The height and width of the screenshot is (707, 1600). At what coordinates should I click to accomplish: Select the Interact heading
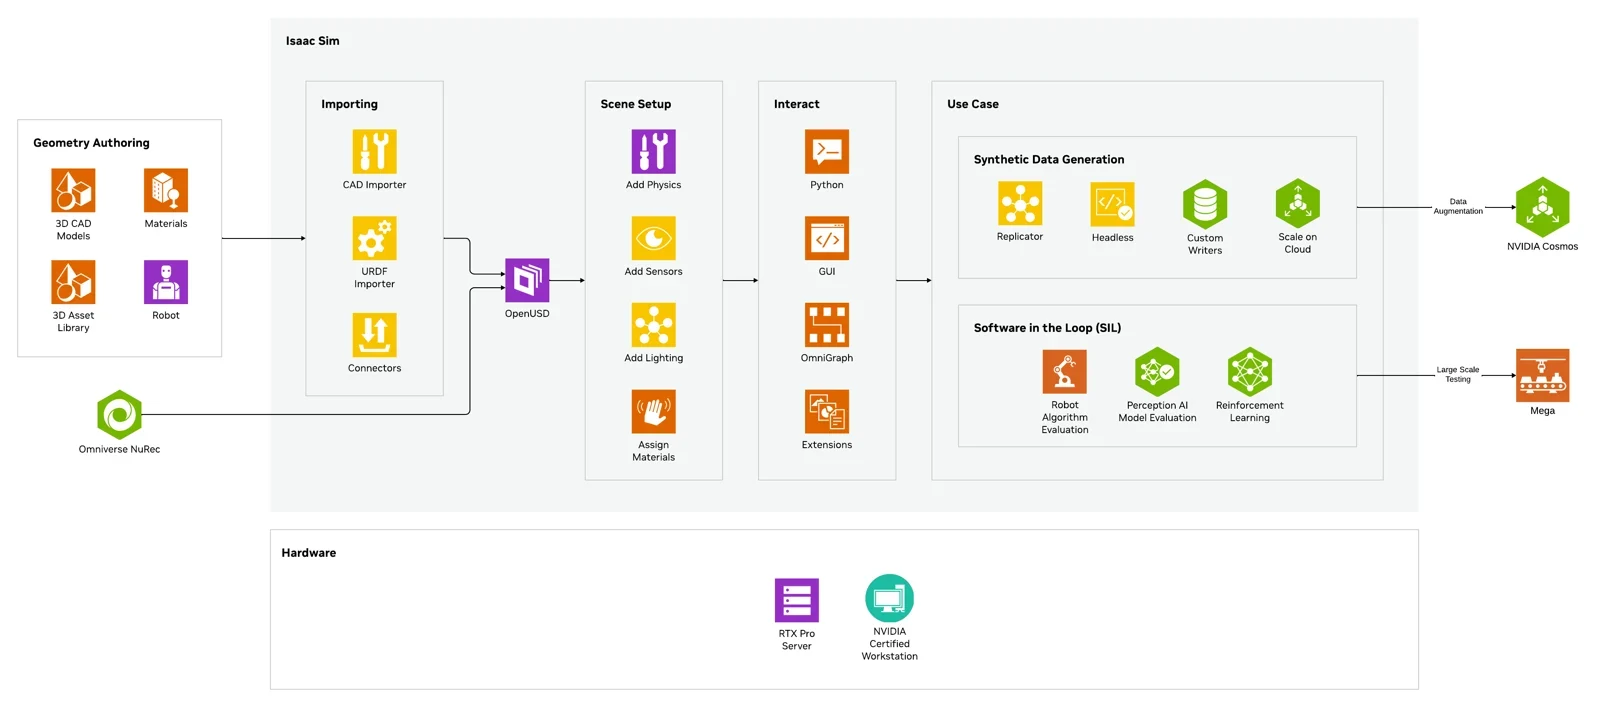click(796, 104)
